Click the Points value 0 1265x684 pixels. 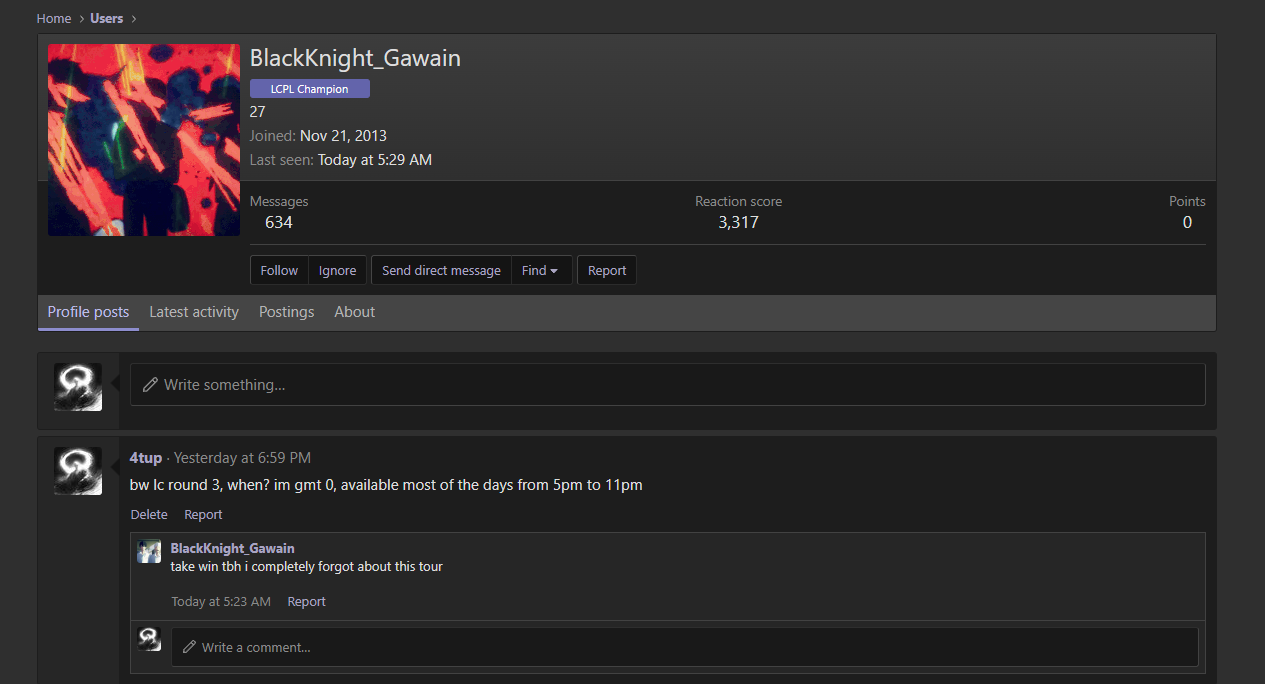pyautogui.click(x=1187, y=222)
